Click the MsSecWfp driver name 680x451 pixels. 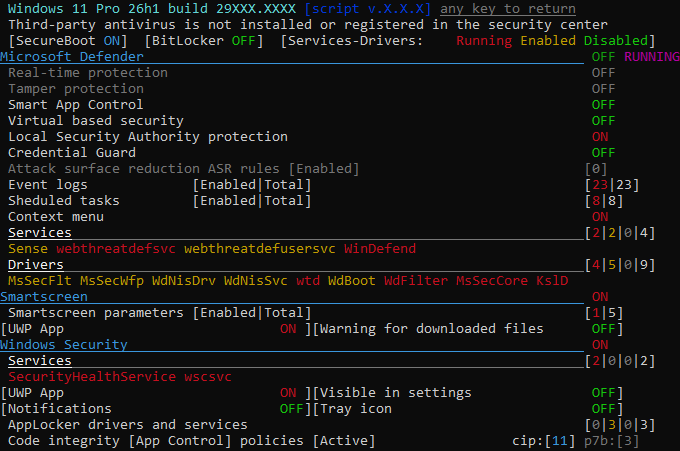112,281
